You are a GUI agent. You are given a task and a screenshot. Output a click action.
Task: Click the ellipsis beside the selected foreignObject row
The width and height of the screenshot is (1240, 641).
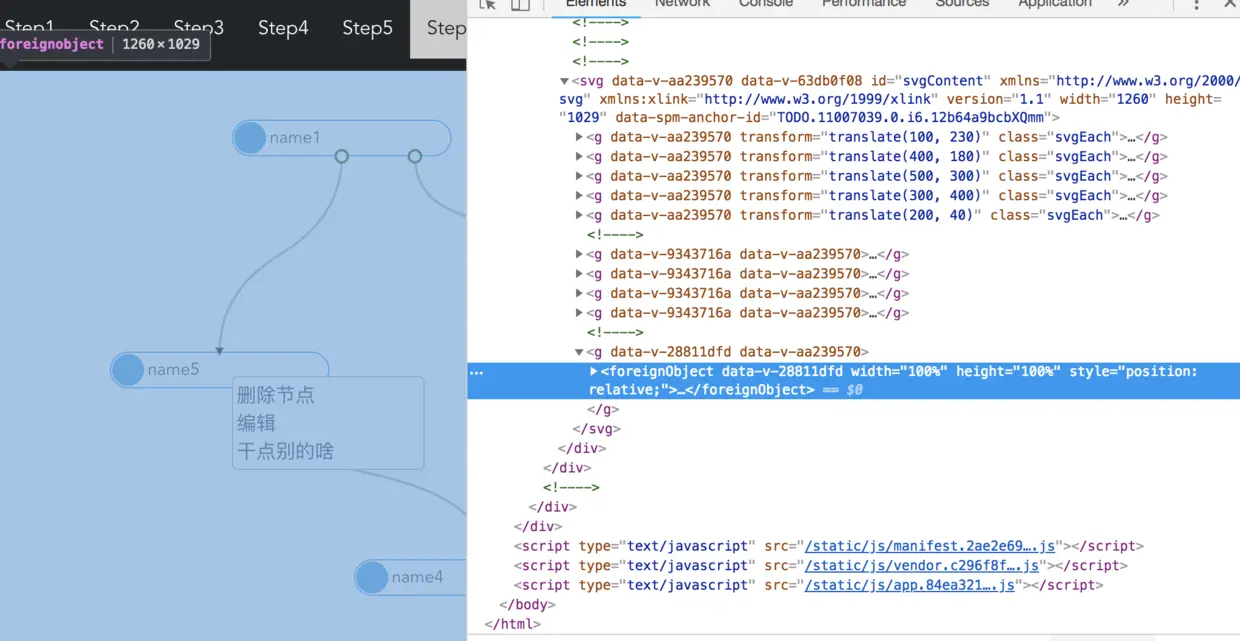coord(477,372)
